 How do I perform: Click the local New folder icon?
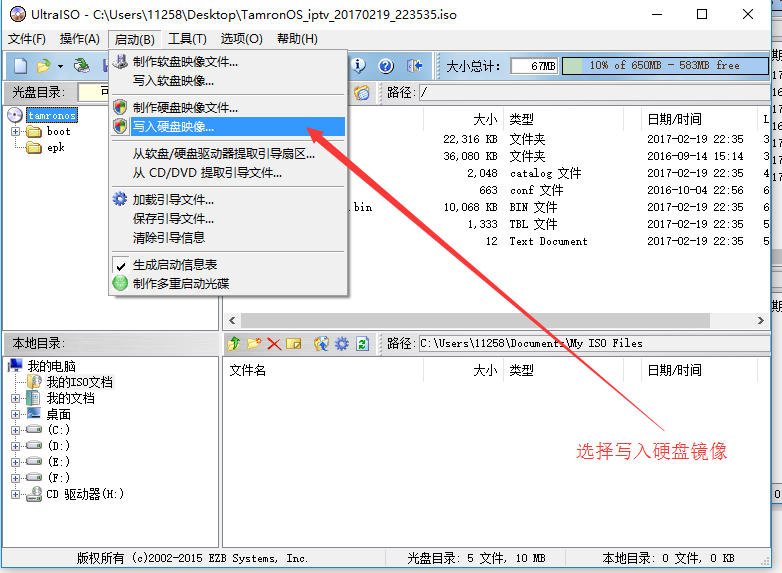pos(254,344)
